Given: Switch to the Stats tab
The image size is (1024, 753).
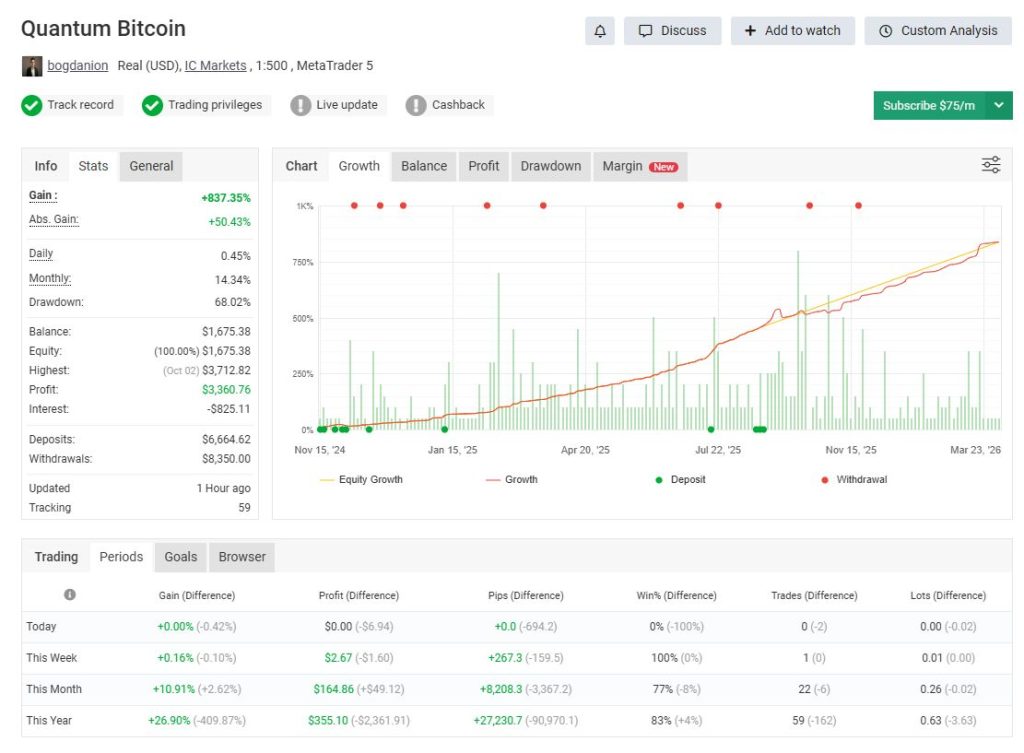Looking at the screenshot, I should point(92,166).
